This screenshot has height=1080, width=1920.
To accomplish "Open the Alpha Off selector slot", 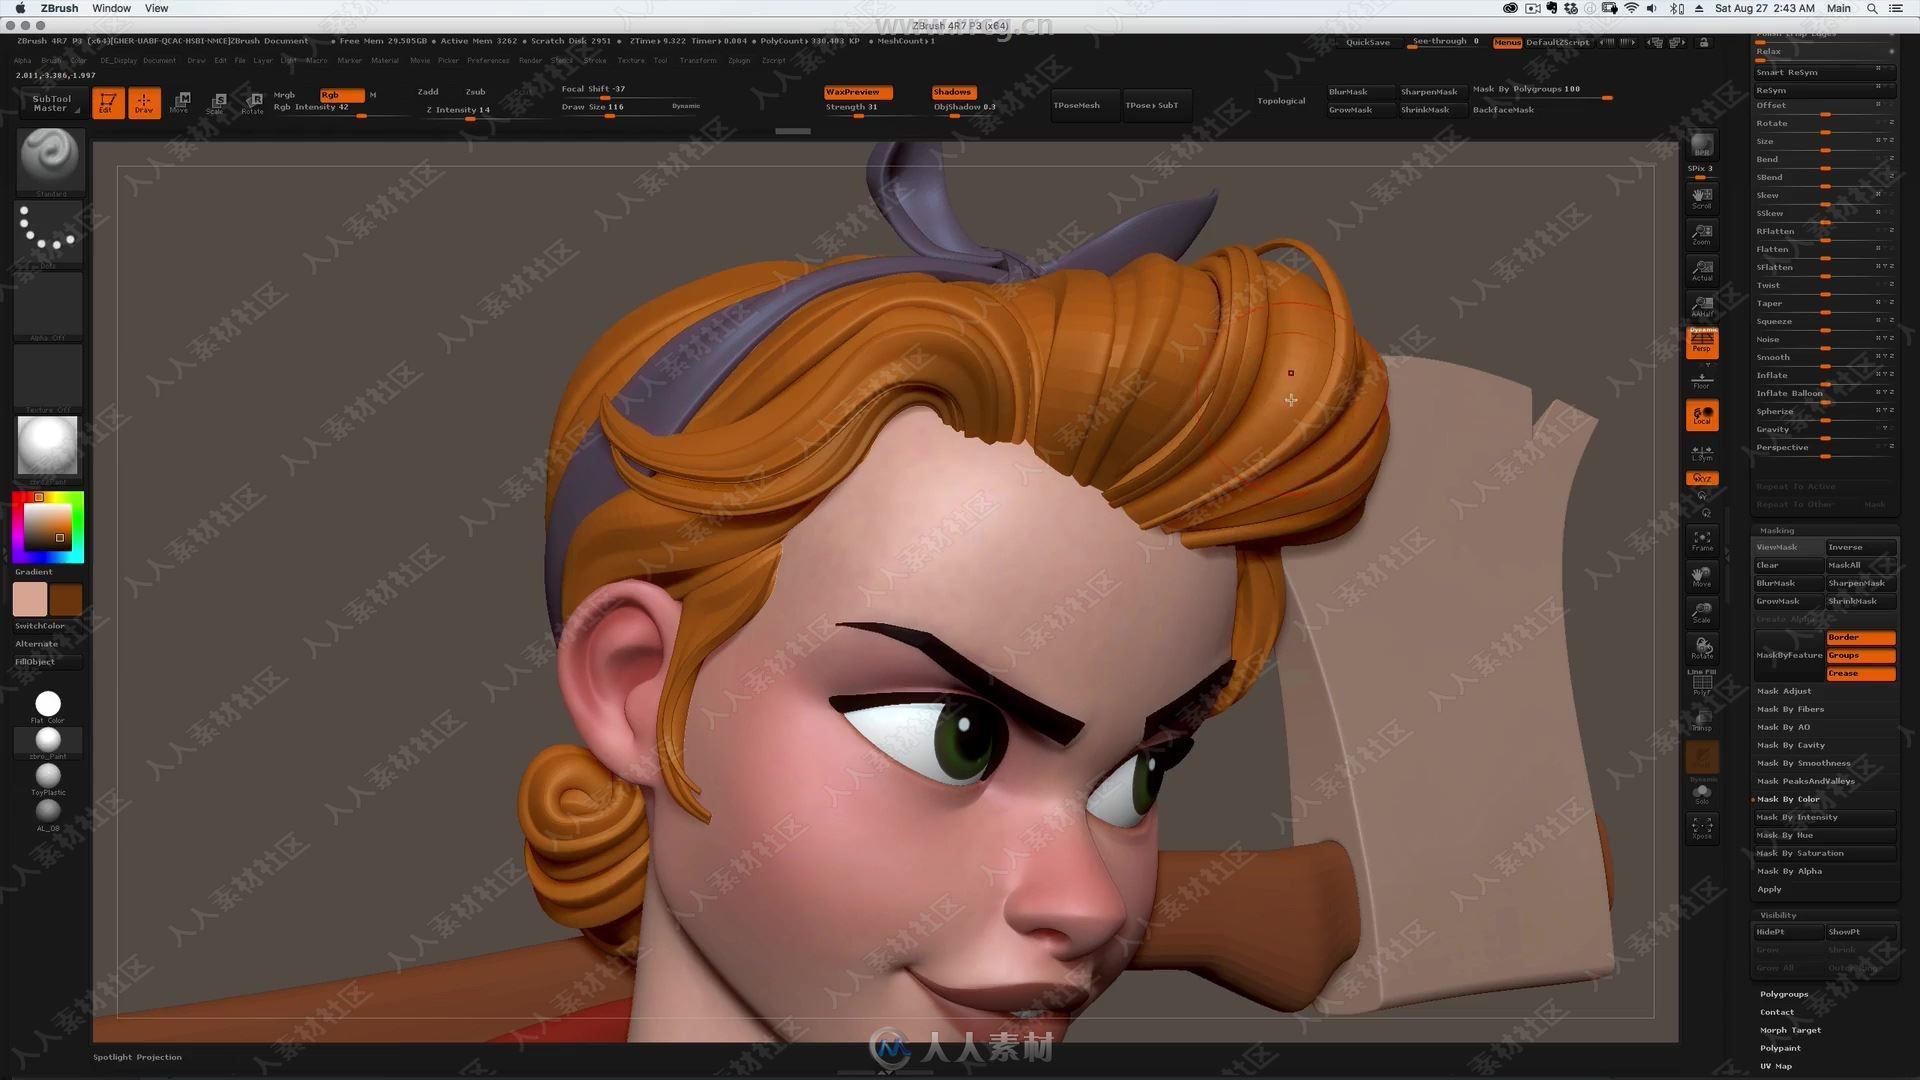I will point(49,307).
